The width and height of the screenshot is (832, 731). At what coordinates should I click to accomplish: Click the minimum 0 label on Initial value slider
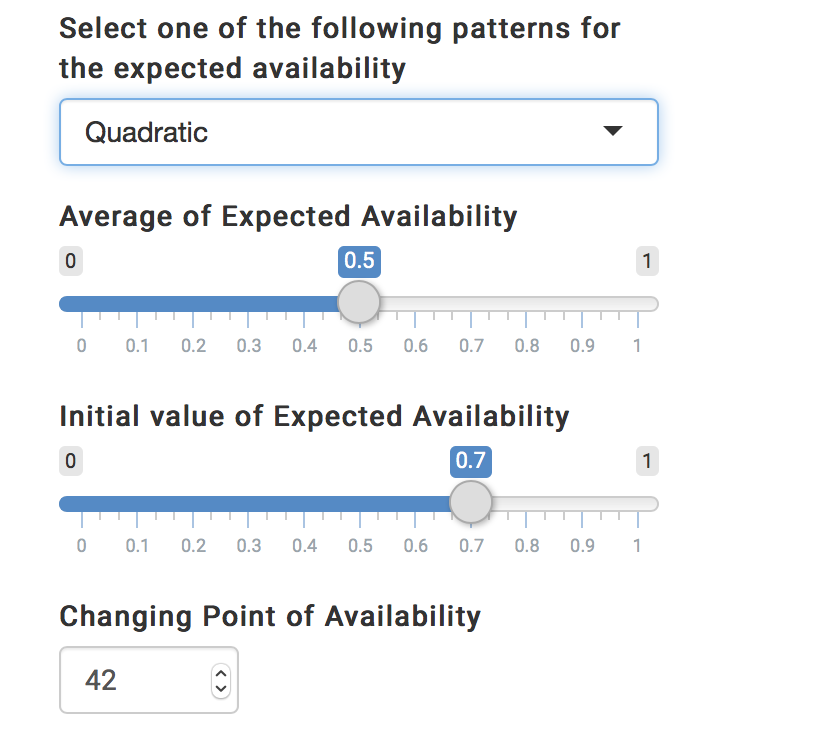pos(70,462)
